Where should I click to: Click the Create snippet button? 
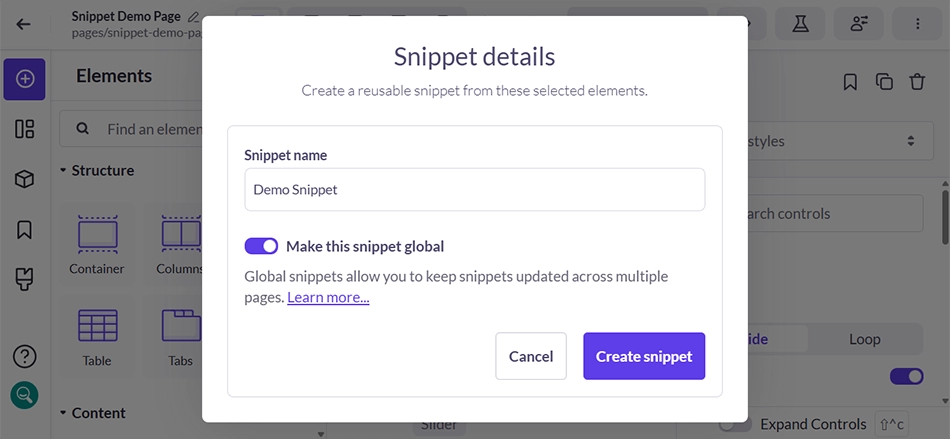(x=644, y=356)
